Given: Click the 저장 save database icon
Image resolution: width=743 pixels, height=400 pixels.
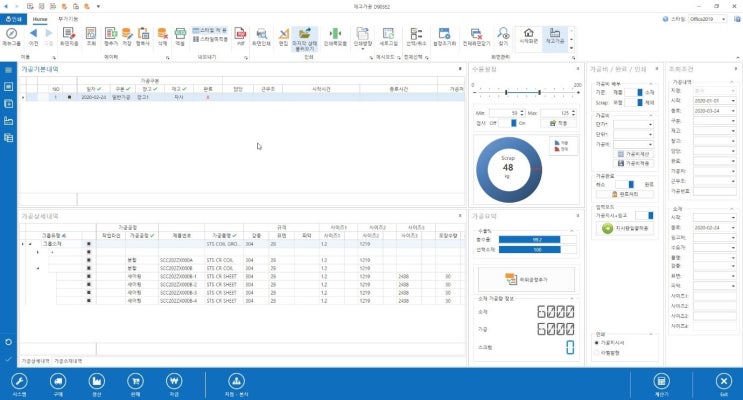Looking at the screenshot, I should (x=127, y=36).
